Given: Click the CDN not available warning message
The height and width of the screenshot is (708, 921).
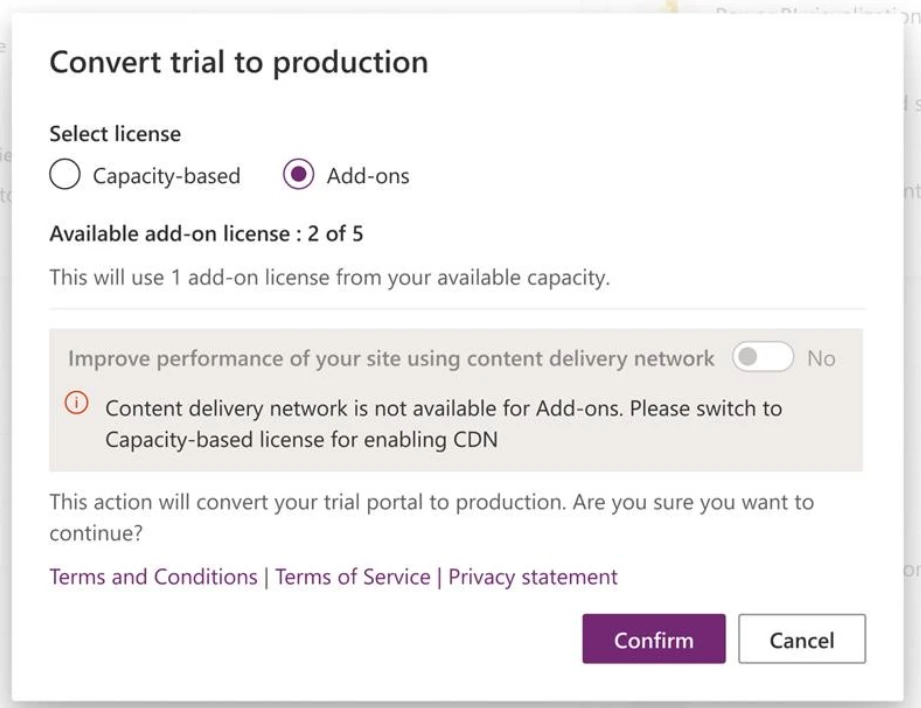Looking at the screenshot, I should tap(443, 424).
